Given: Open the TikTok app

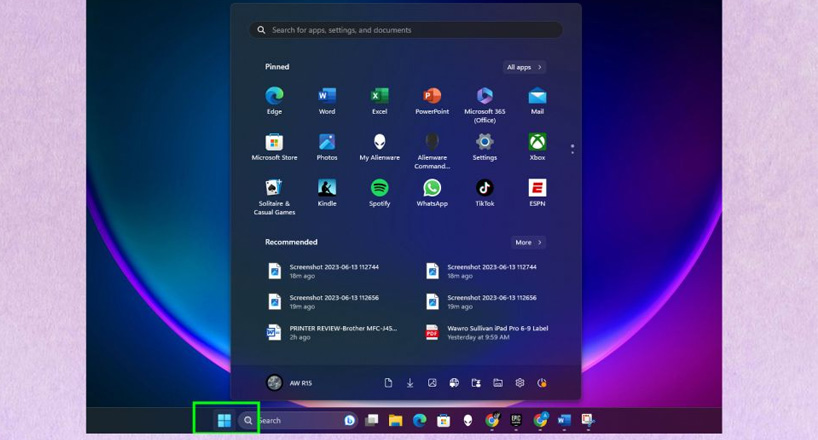Looking at the screenshot, I should point(485,193).
